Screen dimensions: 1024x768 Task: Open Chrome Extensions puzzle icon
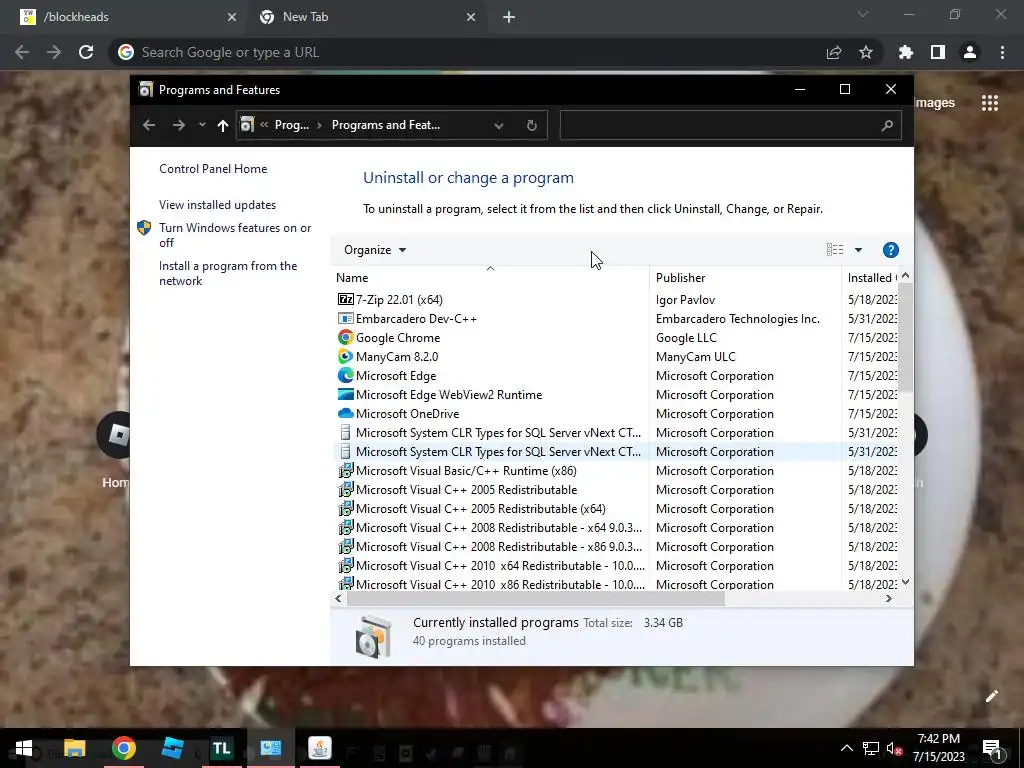coord(906,52)
